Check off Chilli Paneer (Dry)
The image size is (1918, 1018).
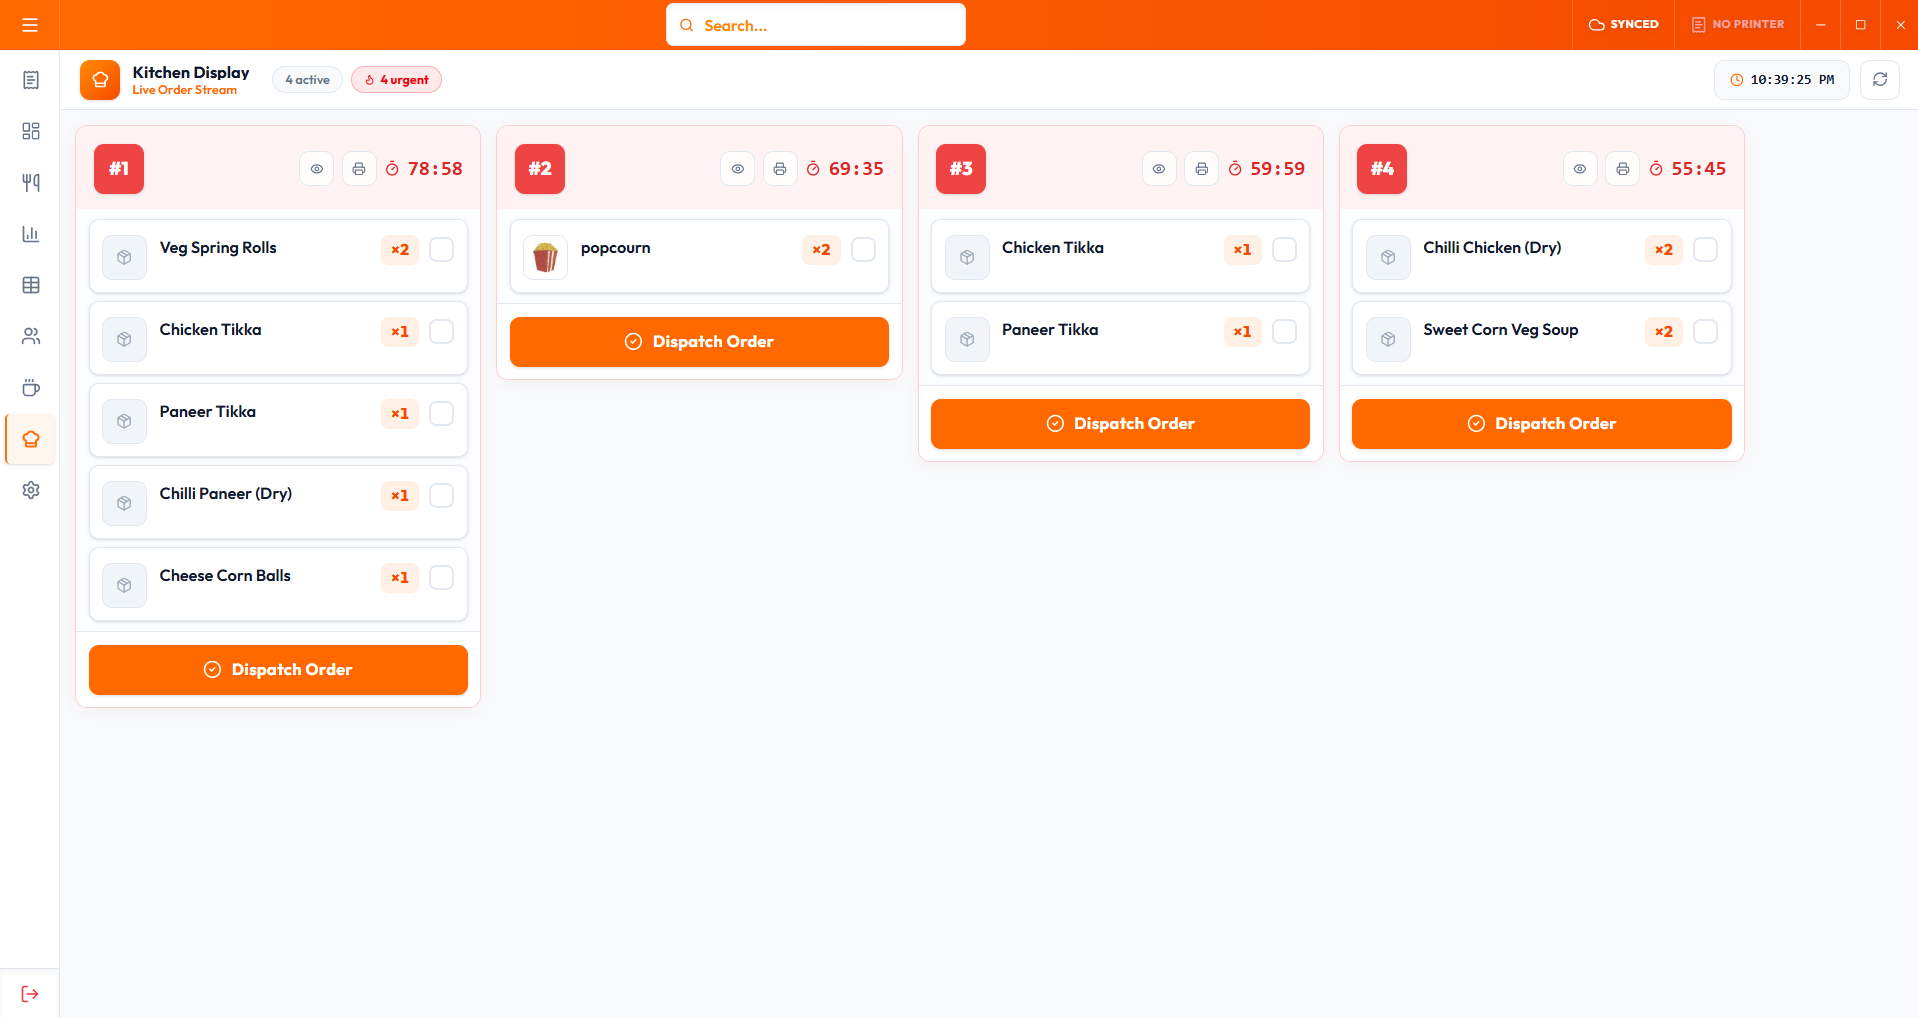tap(441, 495)
